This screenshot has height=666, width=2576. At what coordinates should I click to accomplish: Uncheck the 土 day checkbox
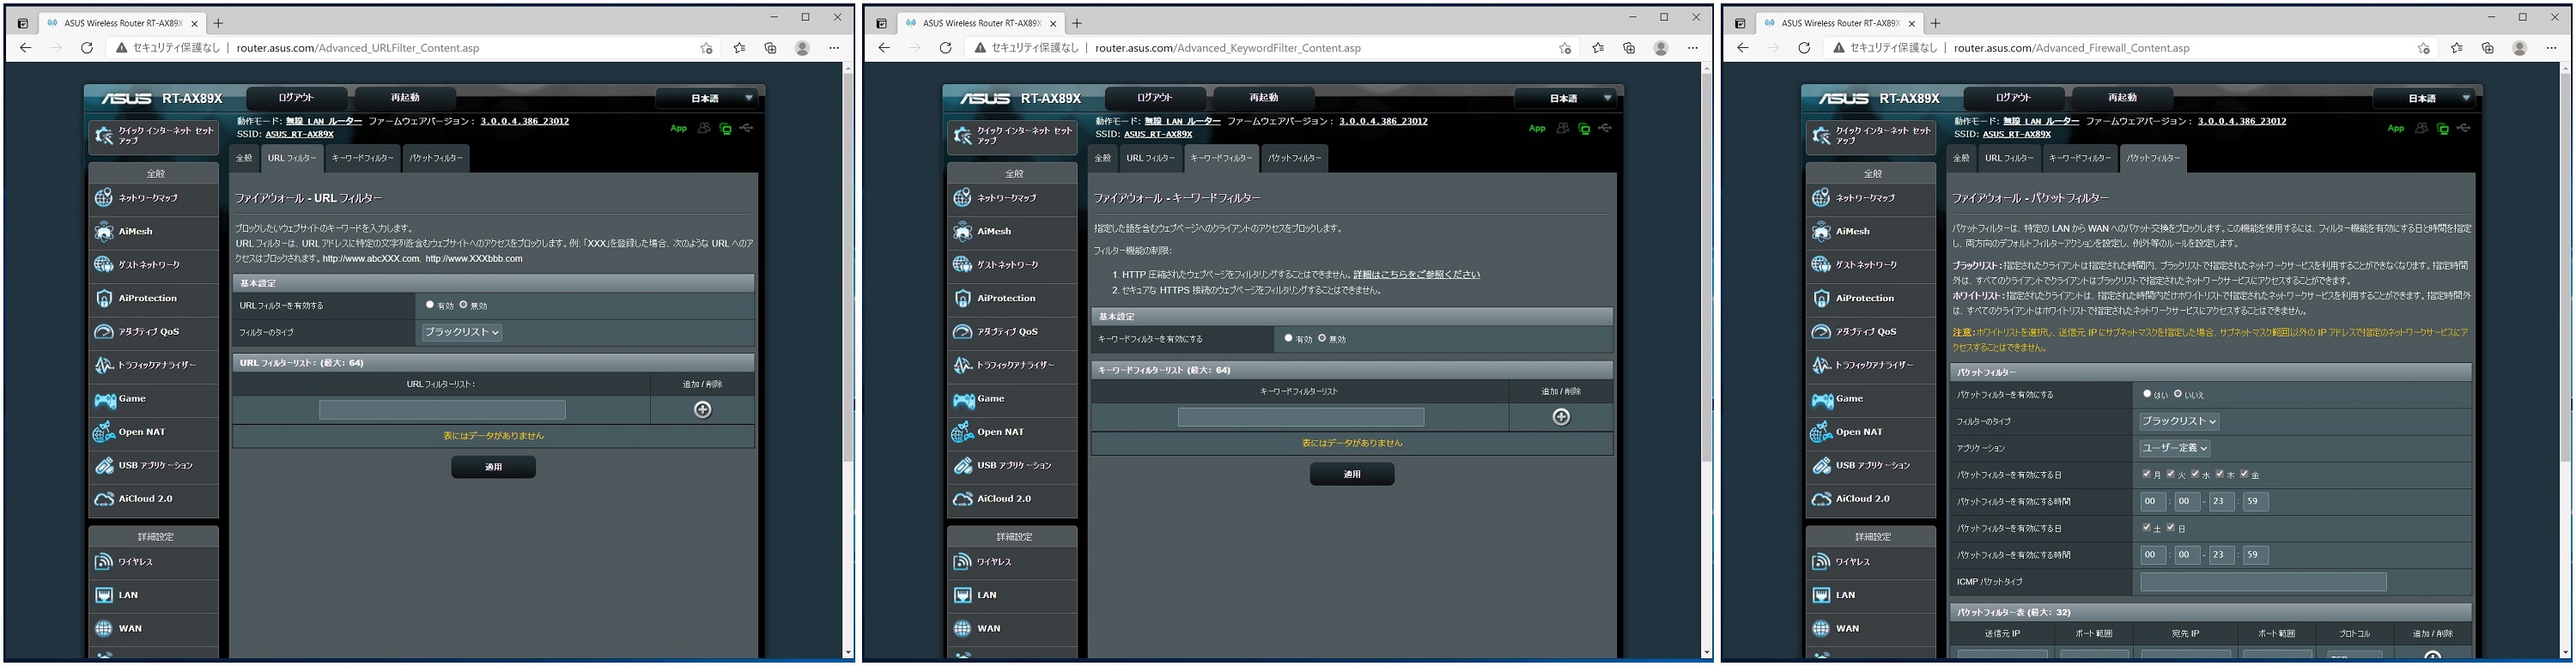pyautogui.click(x=2147, y=527)
